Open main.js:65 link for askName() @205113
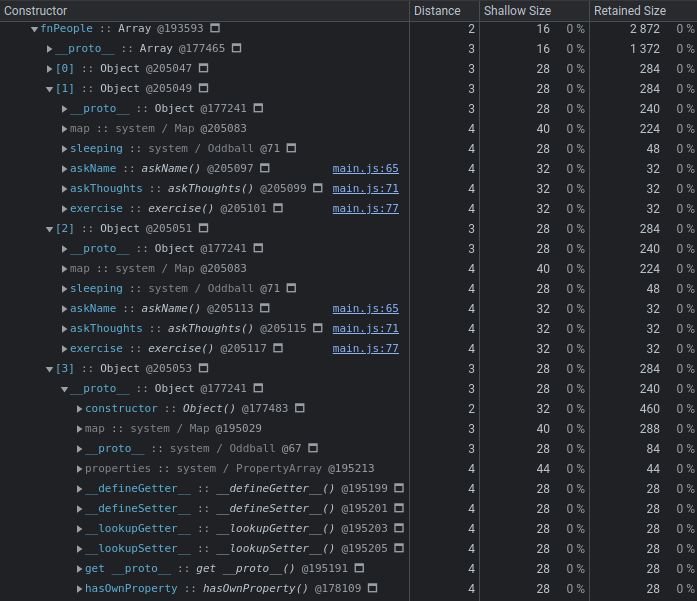 365,309
